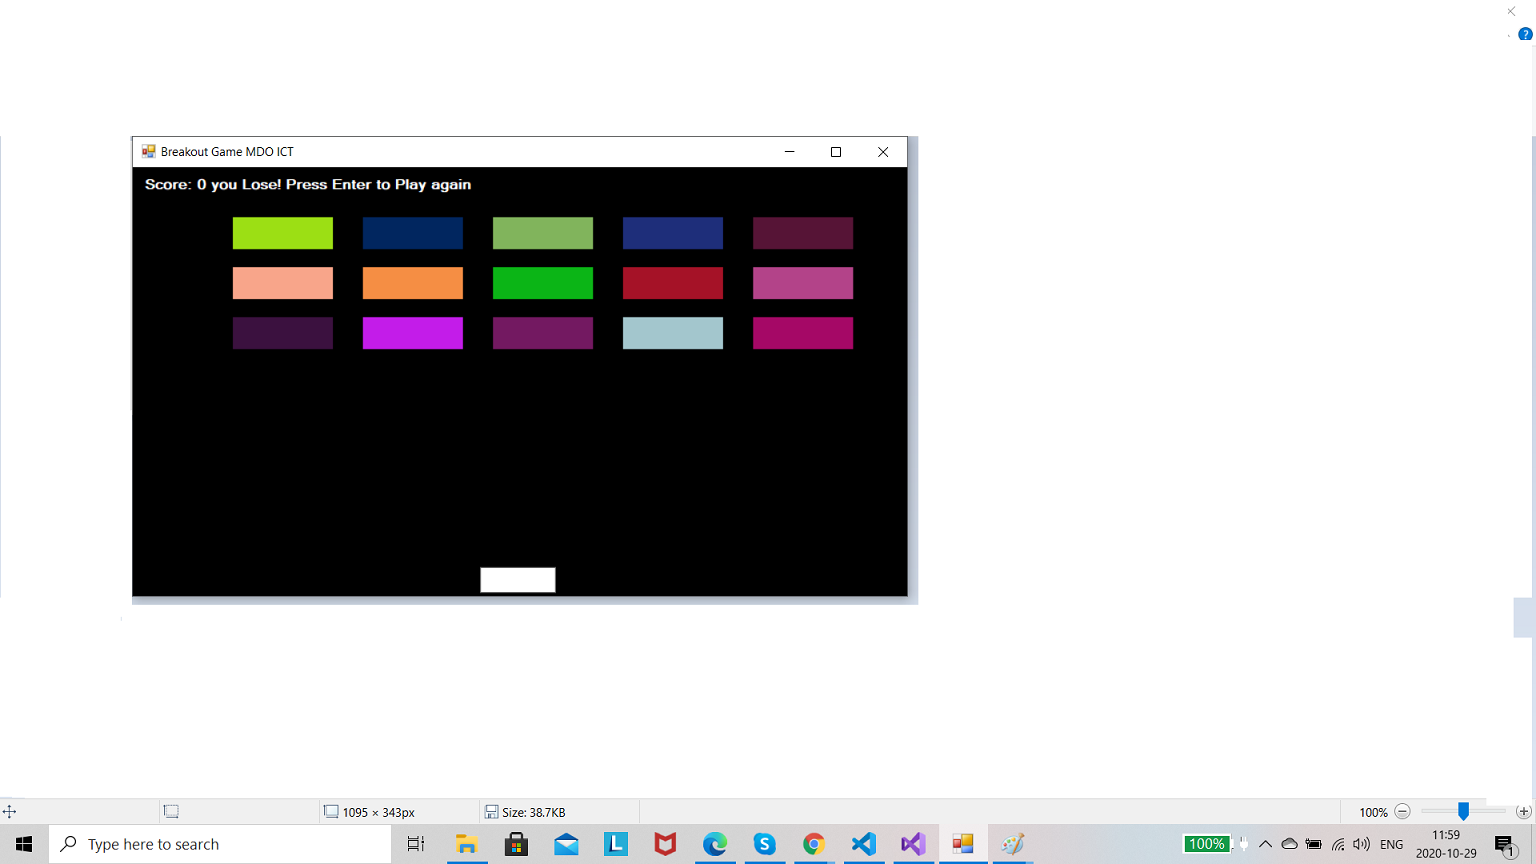Click the salmon pink brick
Image resolution: width=1536 pixels, height=864 pixels.
coord(283,283)
